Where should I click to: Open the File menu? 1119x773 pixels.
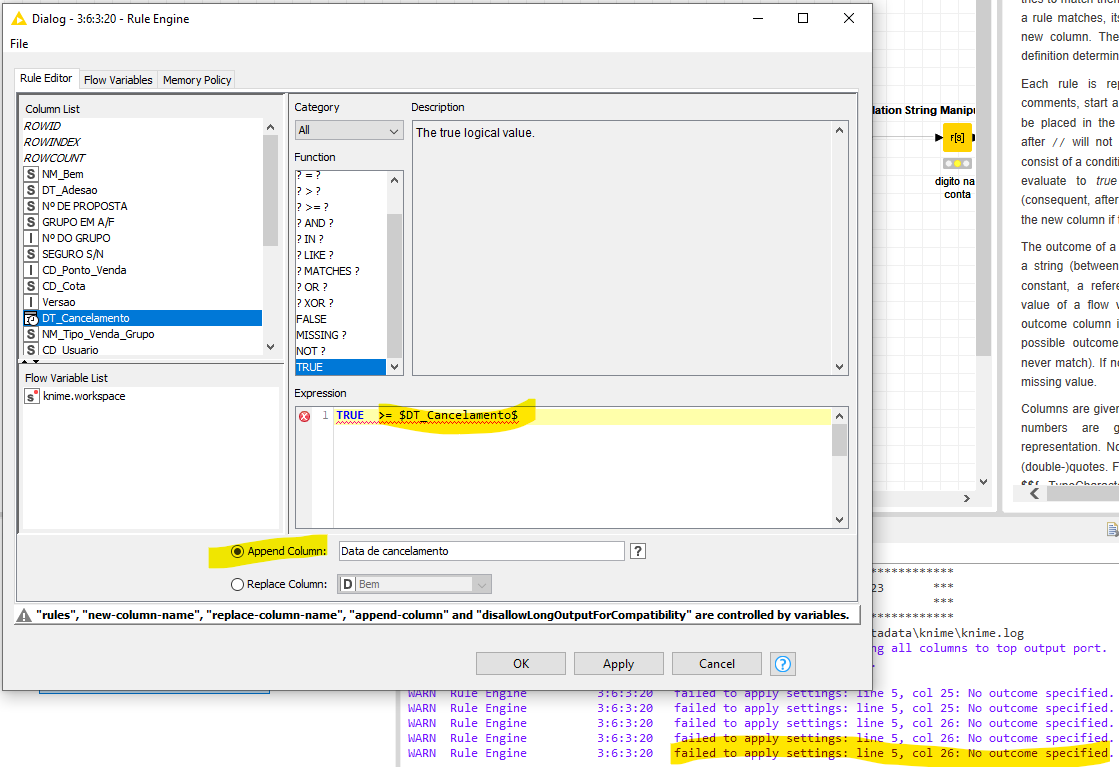(19, 44)
